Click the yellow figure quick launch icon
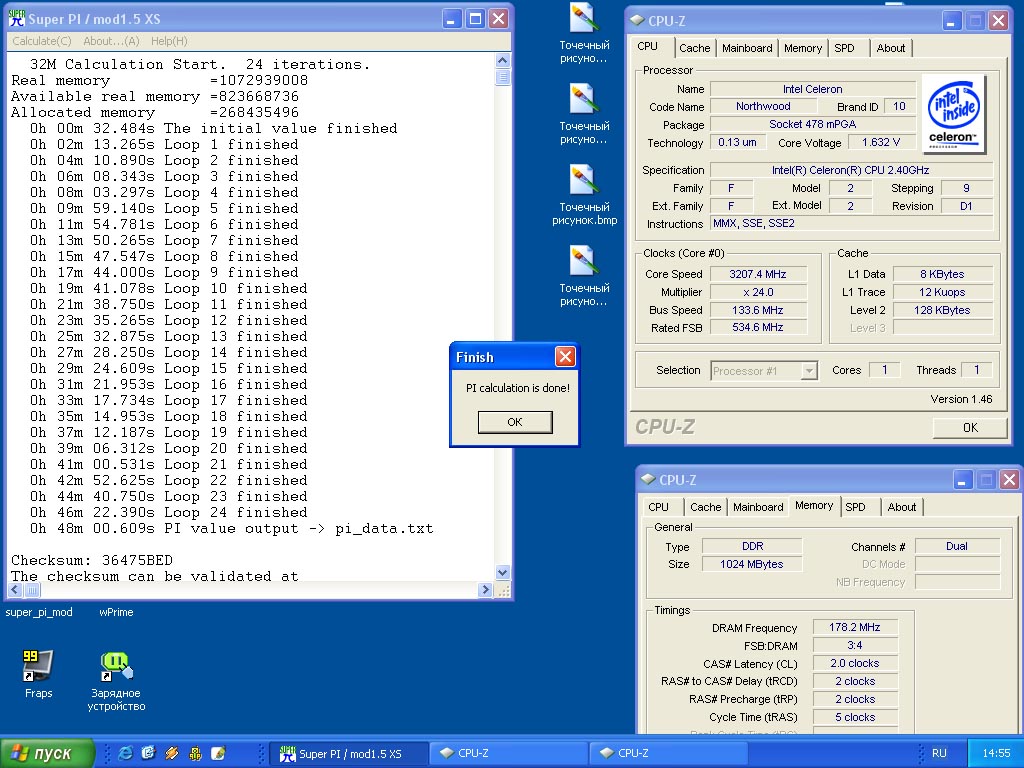This screenshot has width=1024, height=768. pyautogui.click(x=195, y=753)
